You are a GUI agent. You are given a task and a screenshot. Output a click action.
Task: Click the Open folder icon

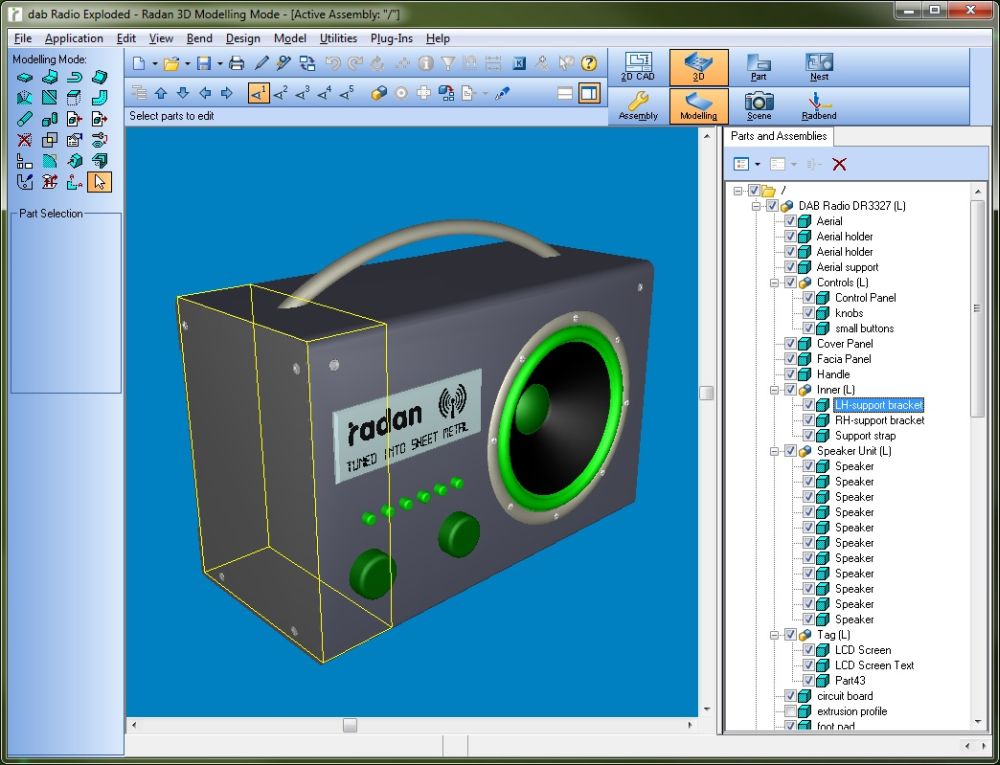point(171,63)
